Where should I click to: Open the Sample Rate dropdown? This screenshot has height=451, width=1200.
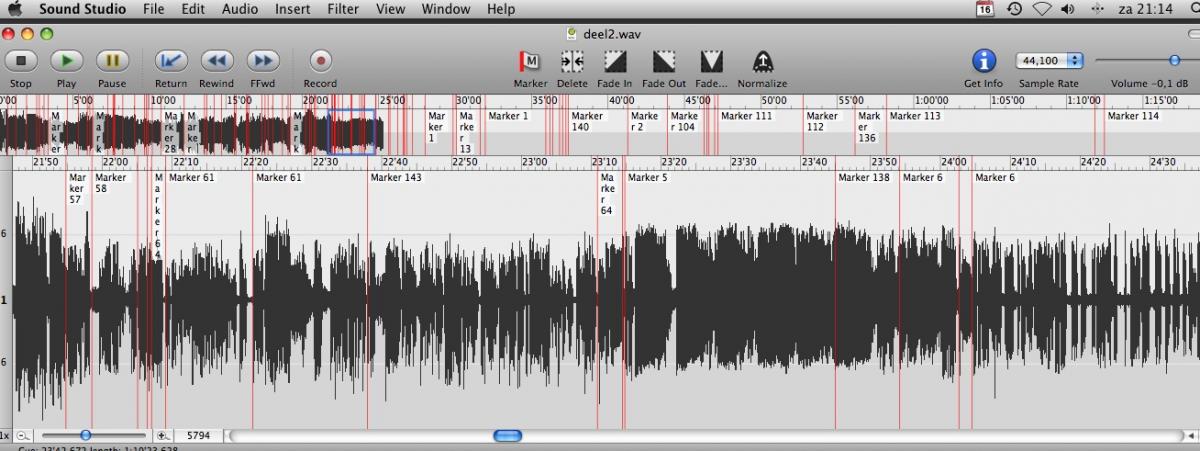pyautogui.click(x=1048, y=61)
